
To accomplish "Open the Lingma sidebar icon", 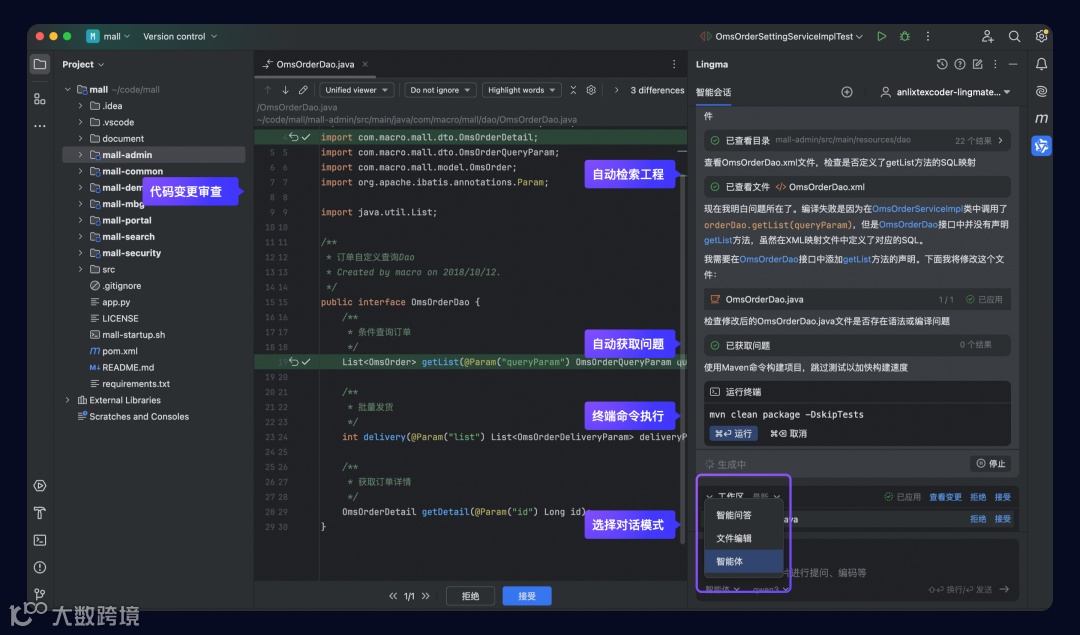I will pyautogui.click(x=1041, y=145).
